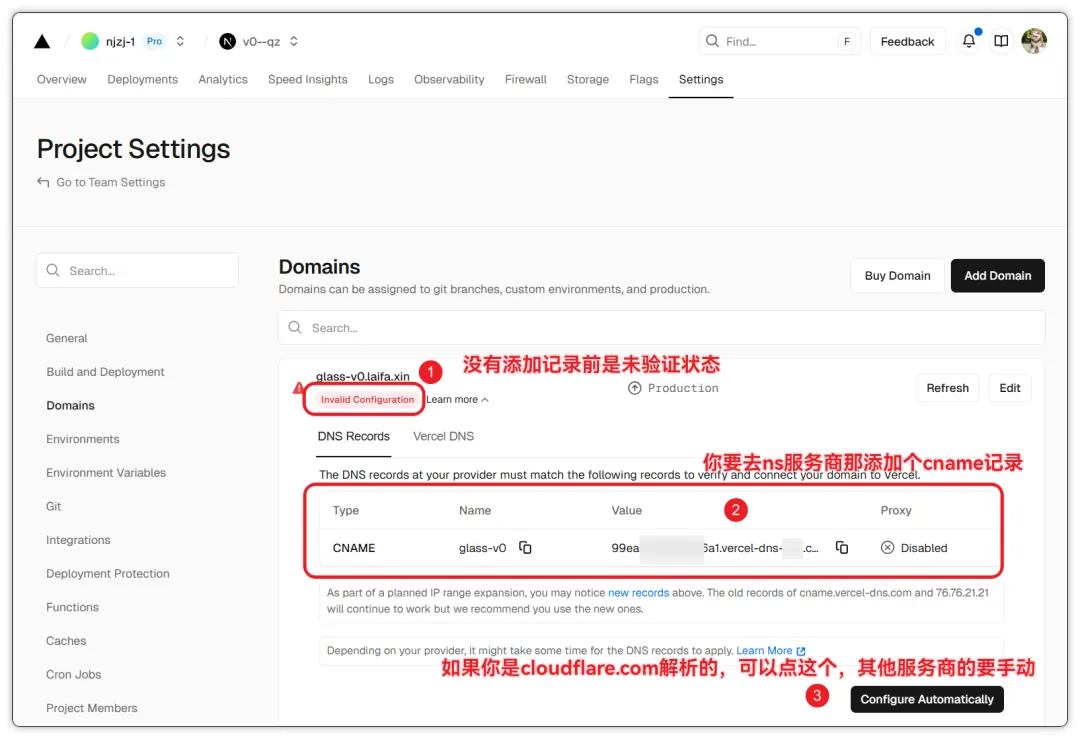Click the Invalid Configuration badge
The width and height of the screenshot is (1080, 739).
367,399
